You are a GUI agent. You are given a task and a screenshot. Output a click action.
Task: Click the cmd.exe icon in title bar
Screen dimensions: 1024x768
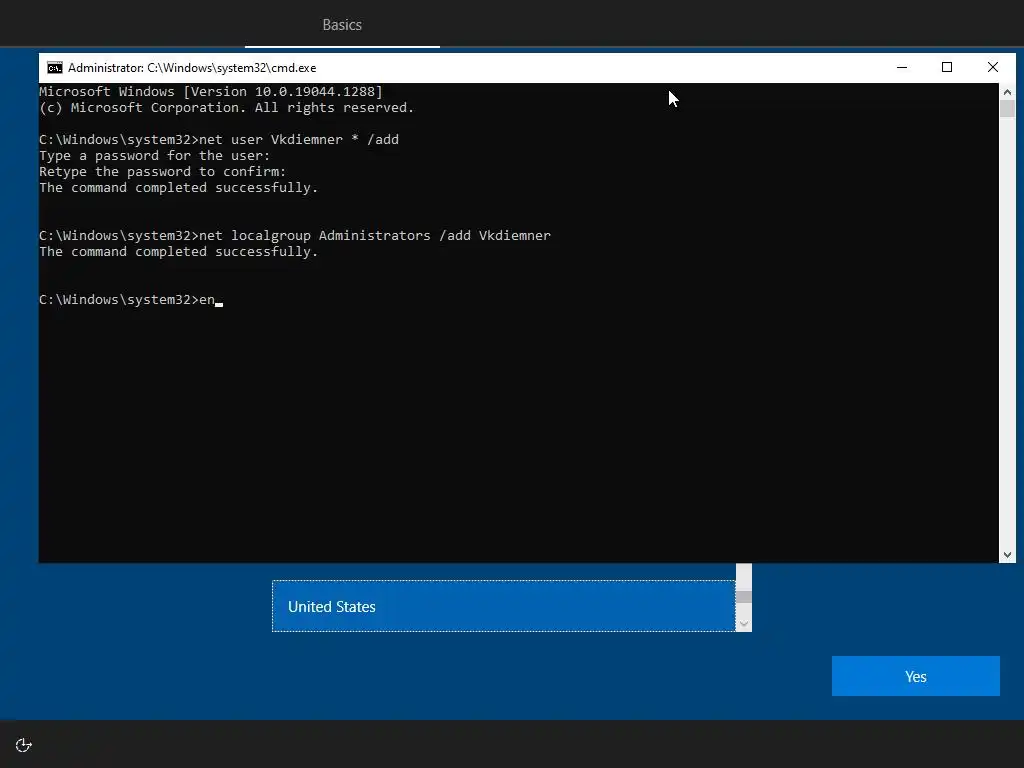coord(55,68)
